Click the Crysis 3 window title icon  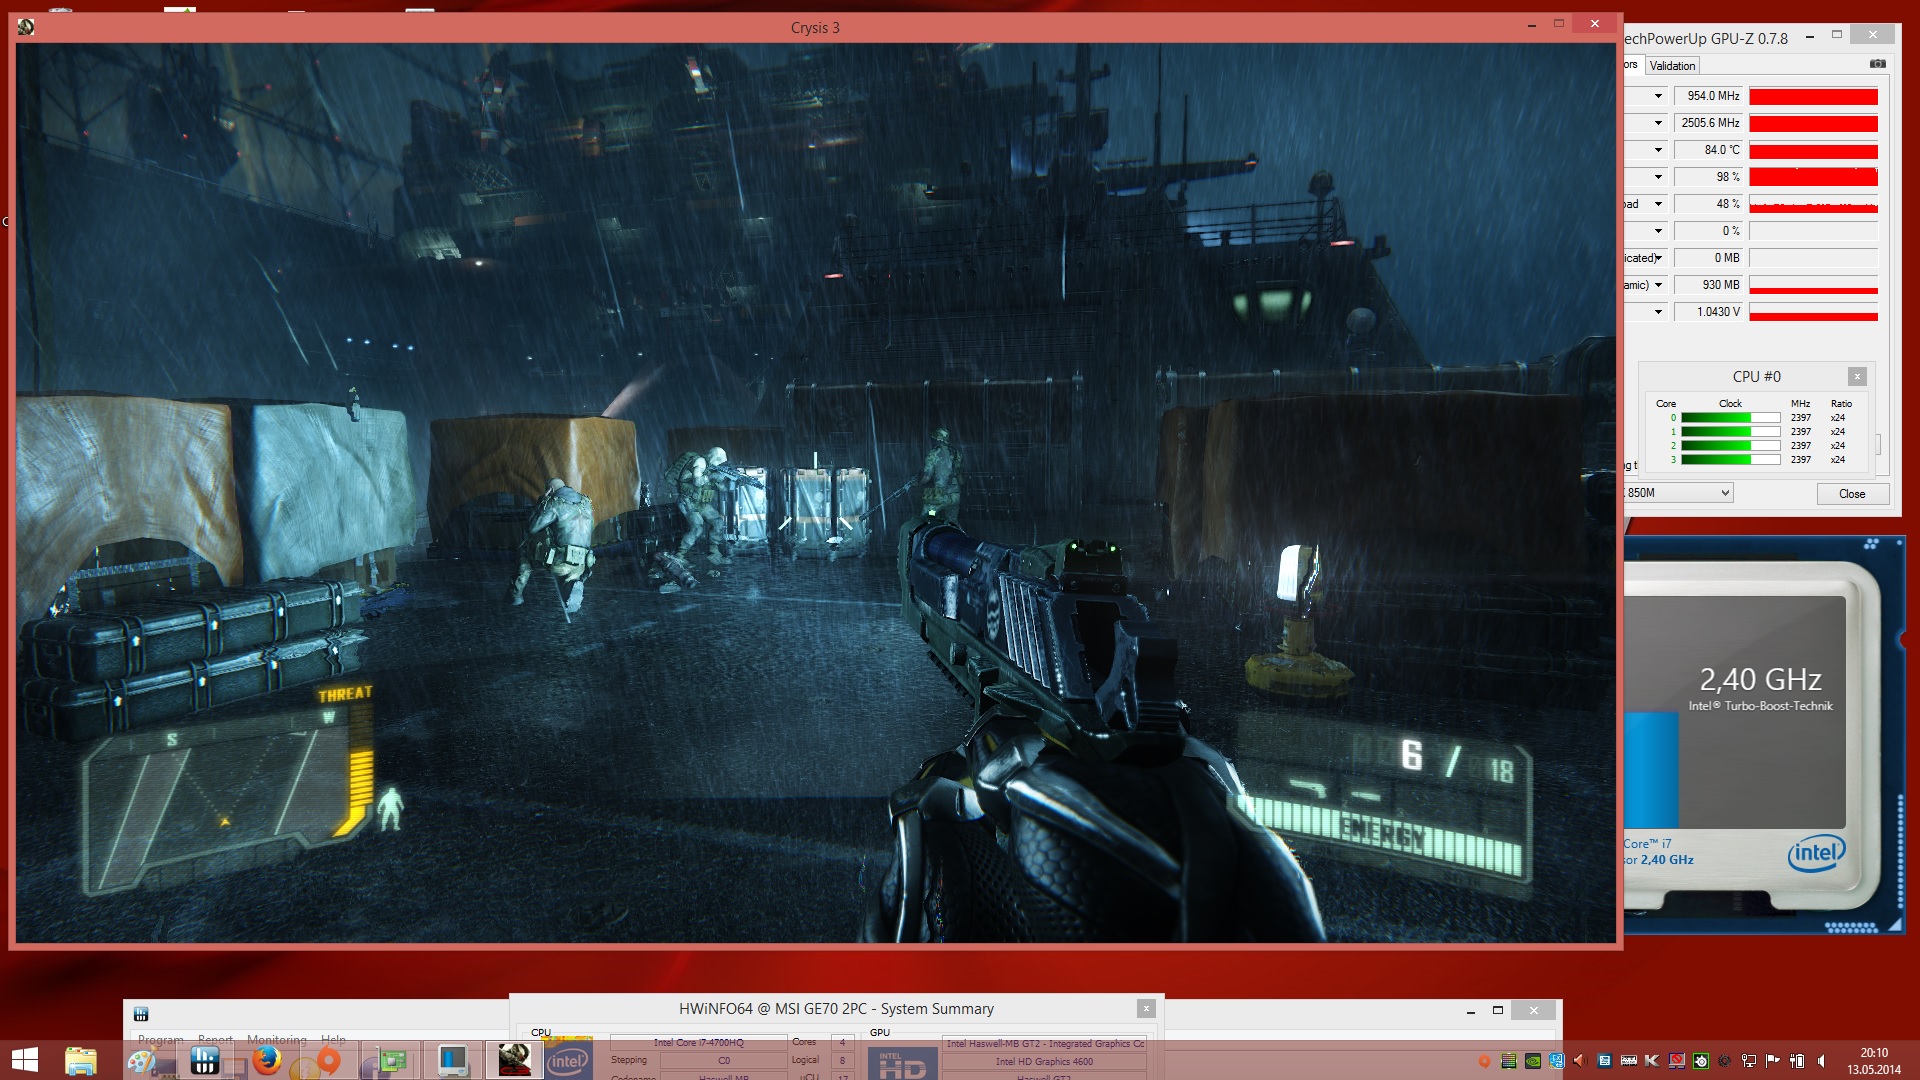tap(26, 27)
